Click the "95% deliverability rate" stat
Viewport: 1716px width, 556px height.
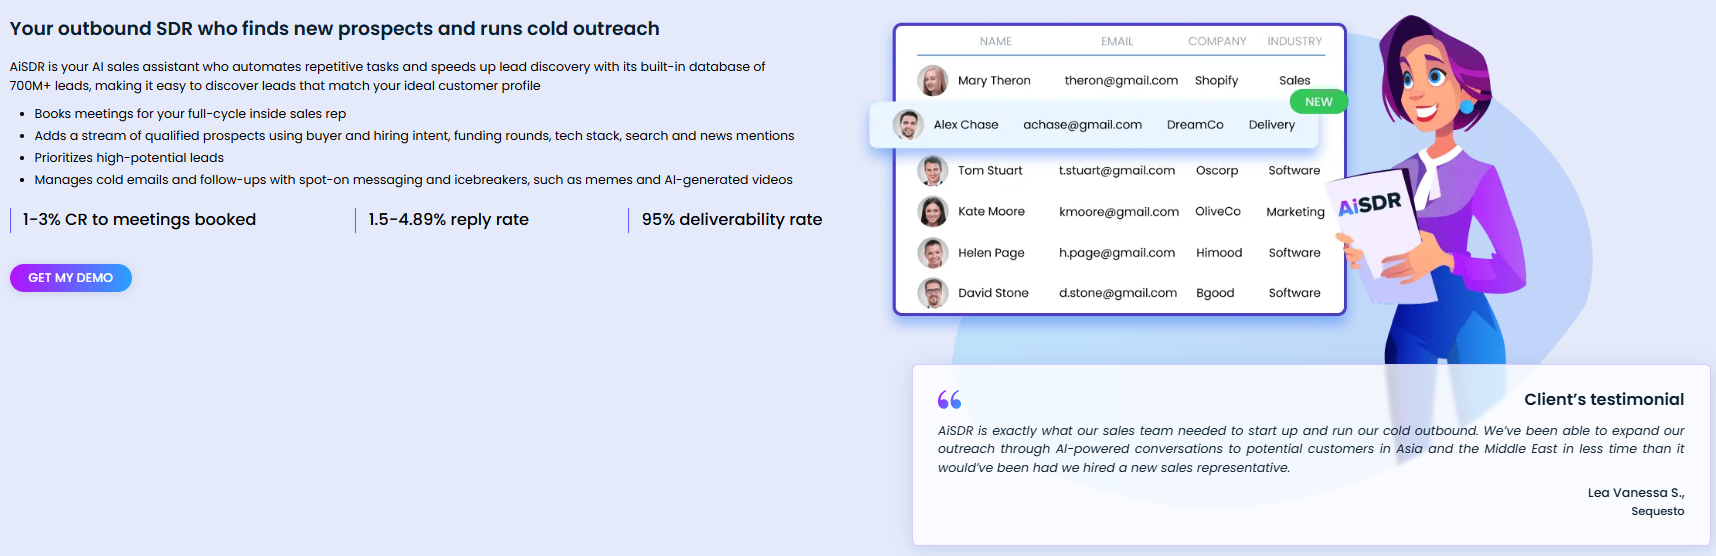(x=732, y=220)
